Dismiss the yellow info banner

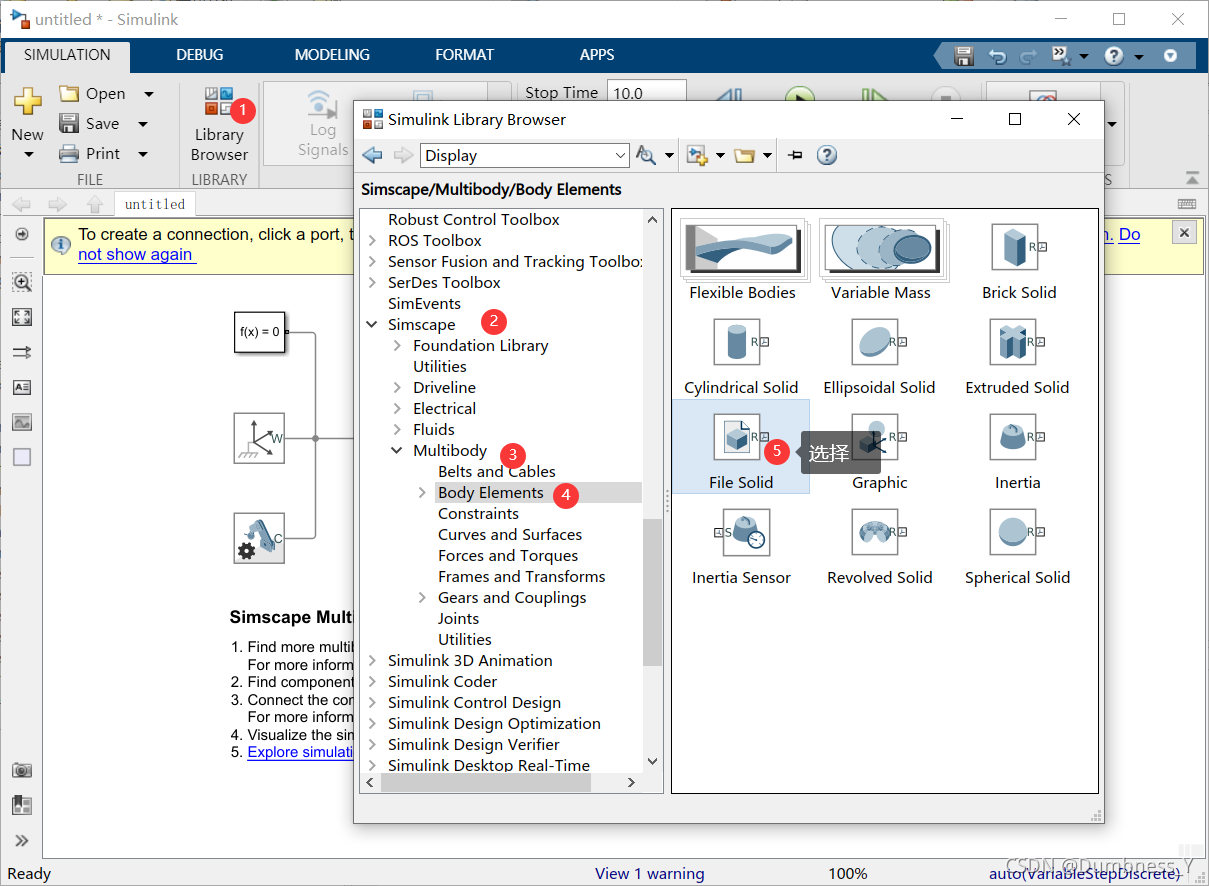pos(1184,233)
